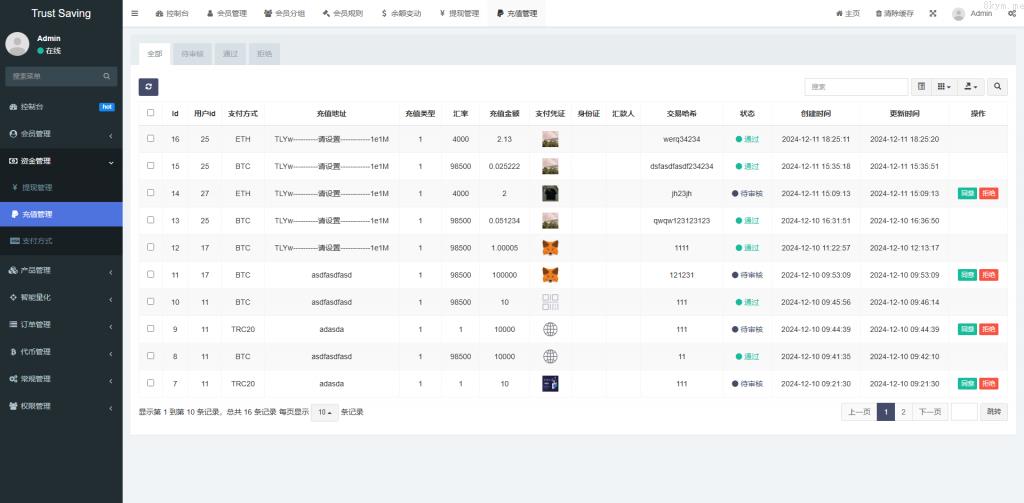Check the select-all checkbox in table header
The height and width of the screenshot is (503, 1024).
click(151, 113)
